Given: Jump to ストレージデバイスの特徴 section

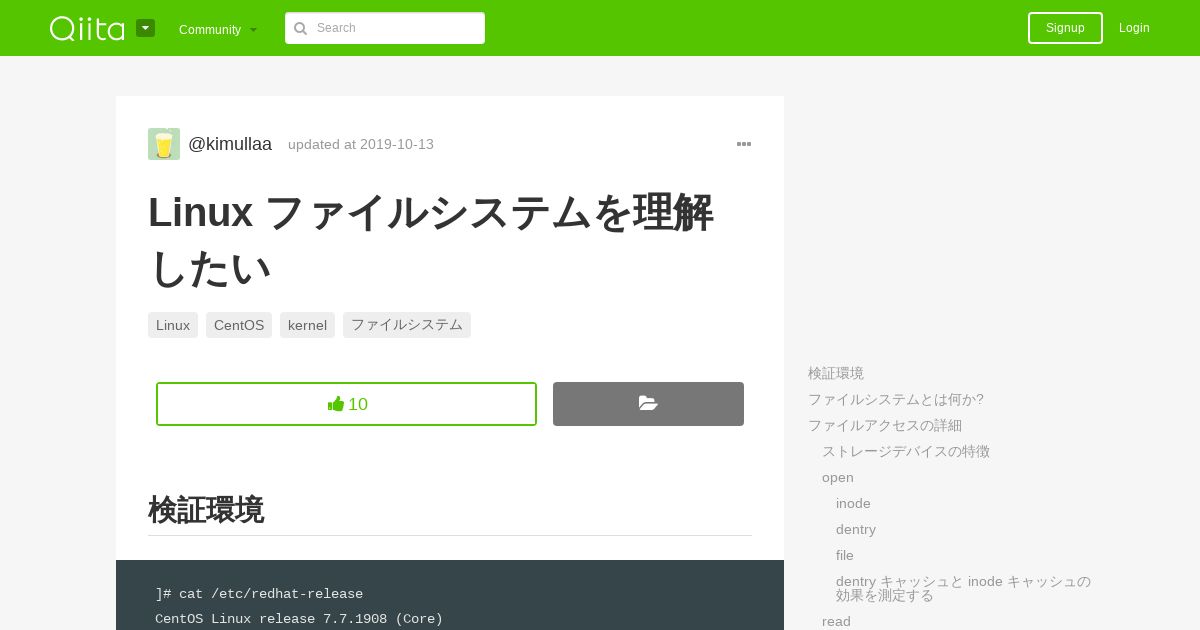Looking at the screenshot, I should (906, 451).
